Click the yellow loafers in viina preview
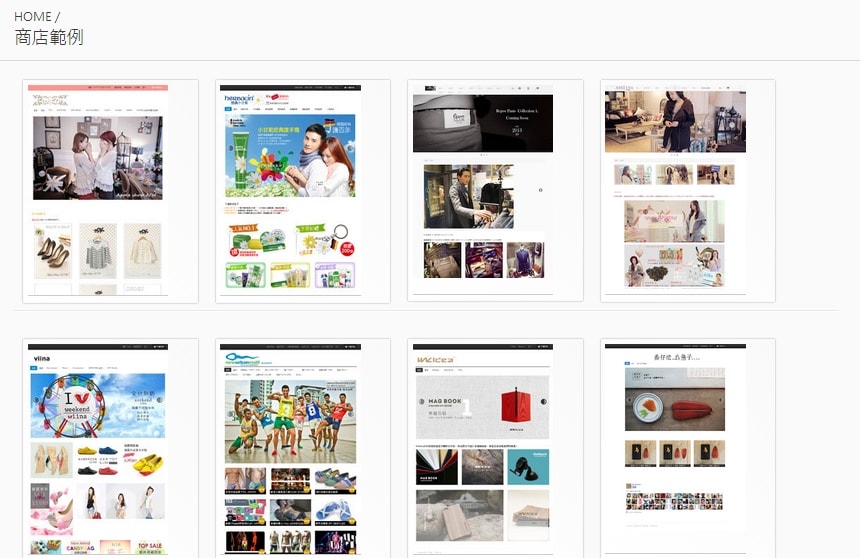860x558 pixels. click(x=145, y=464)
